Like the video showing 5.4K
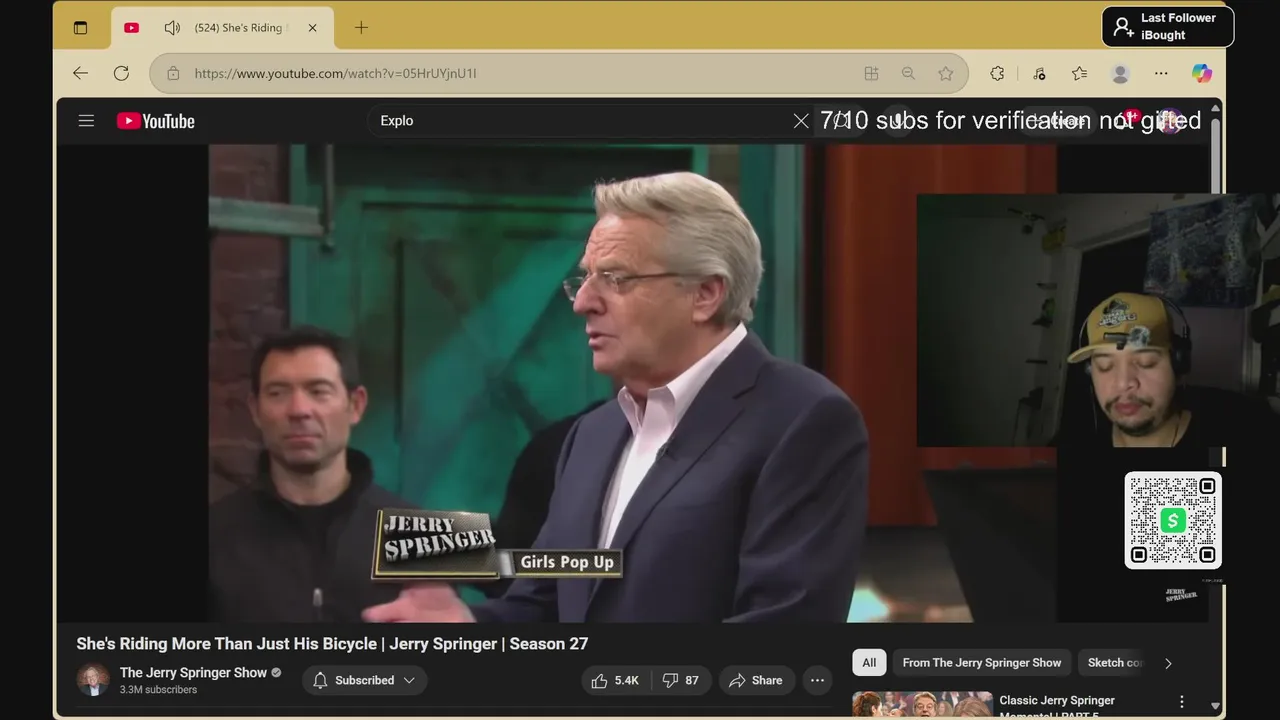 pyautogui.click(x=615, y=680)
